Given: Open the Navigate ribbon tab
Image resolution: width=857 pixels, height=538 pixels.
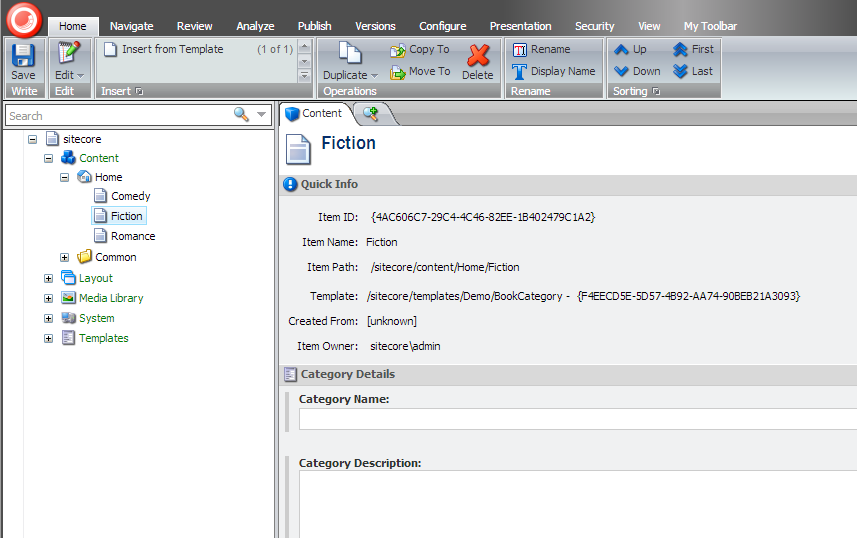Looking at the screenshot, I should click(x=131, y=26).
